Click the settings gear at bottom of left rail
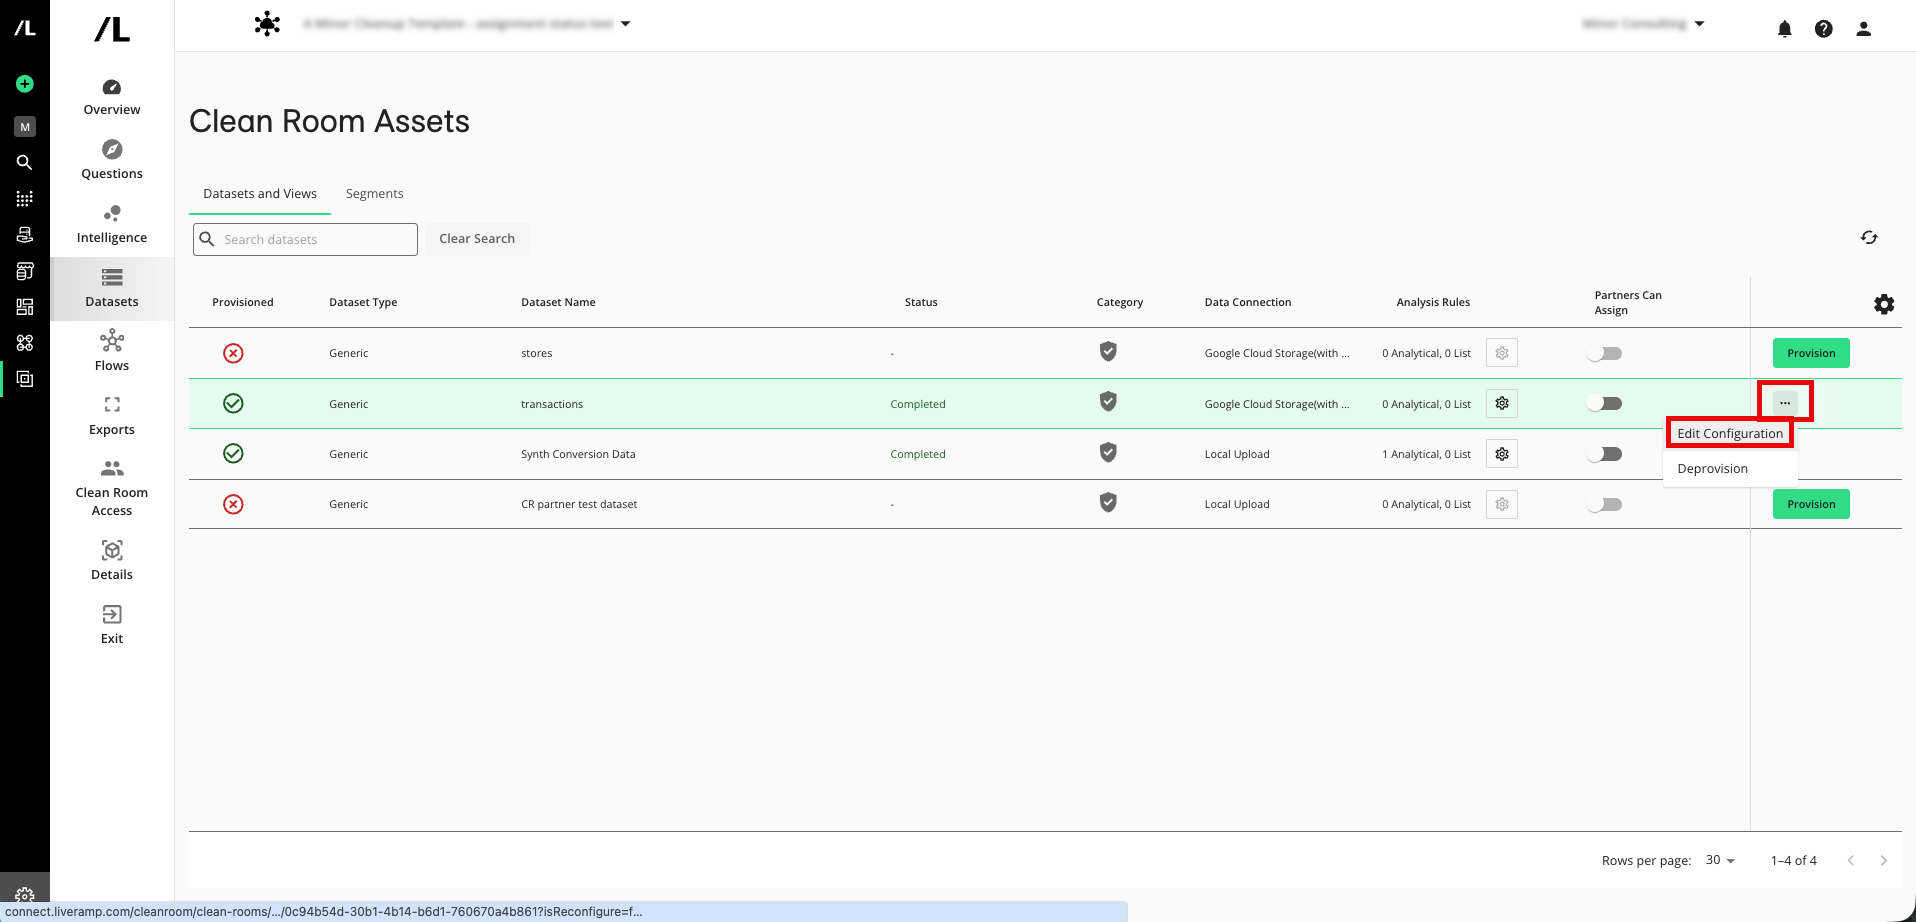The width and height of the screenshot is (1916, 922). click(25, 895)
